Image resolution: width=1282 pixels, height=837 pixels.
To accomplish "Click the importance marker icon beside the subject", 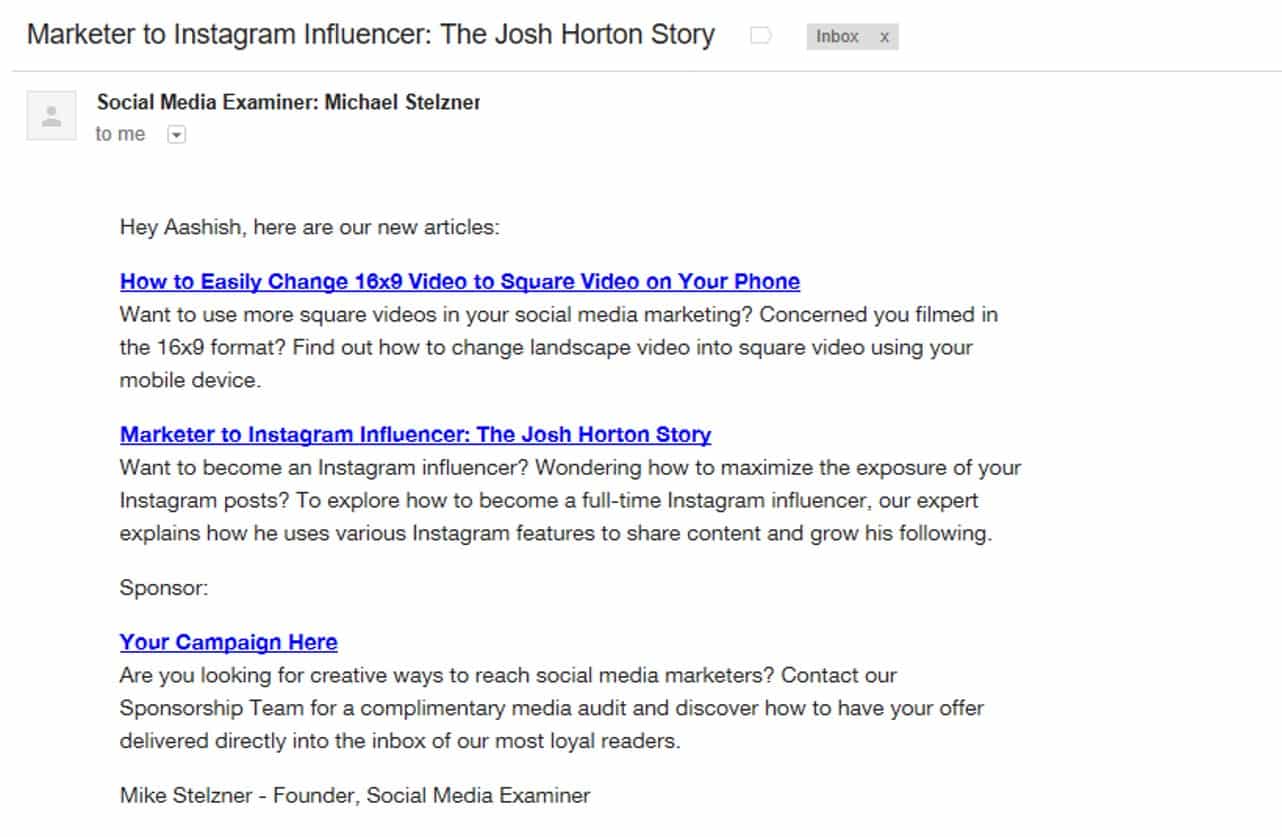I will pyautogui.click(x=760, y=37).
